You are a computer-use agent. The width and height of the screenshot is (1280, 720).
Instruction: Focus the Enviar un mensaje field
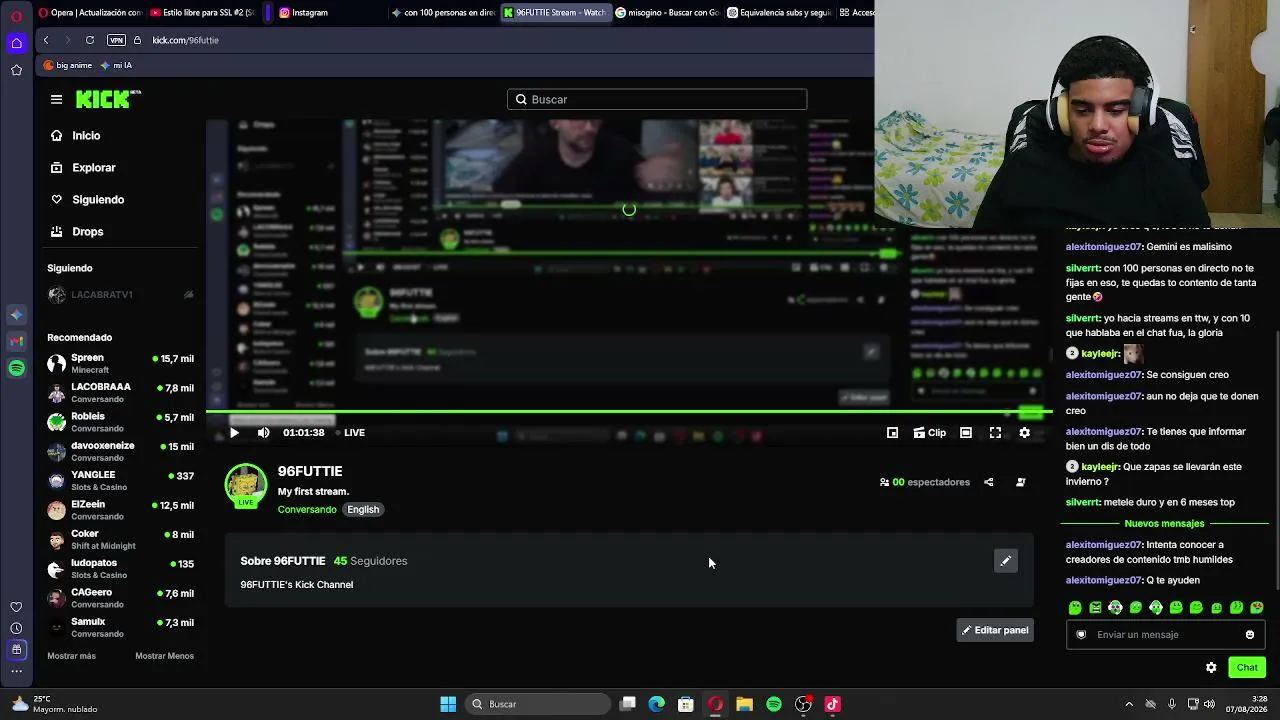pyautogui.click(x=1165, y=635)
